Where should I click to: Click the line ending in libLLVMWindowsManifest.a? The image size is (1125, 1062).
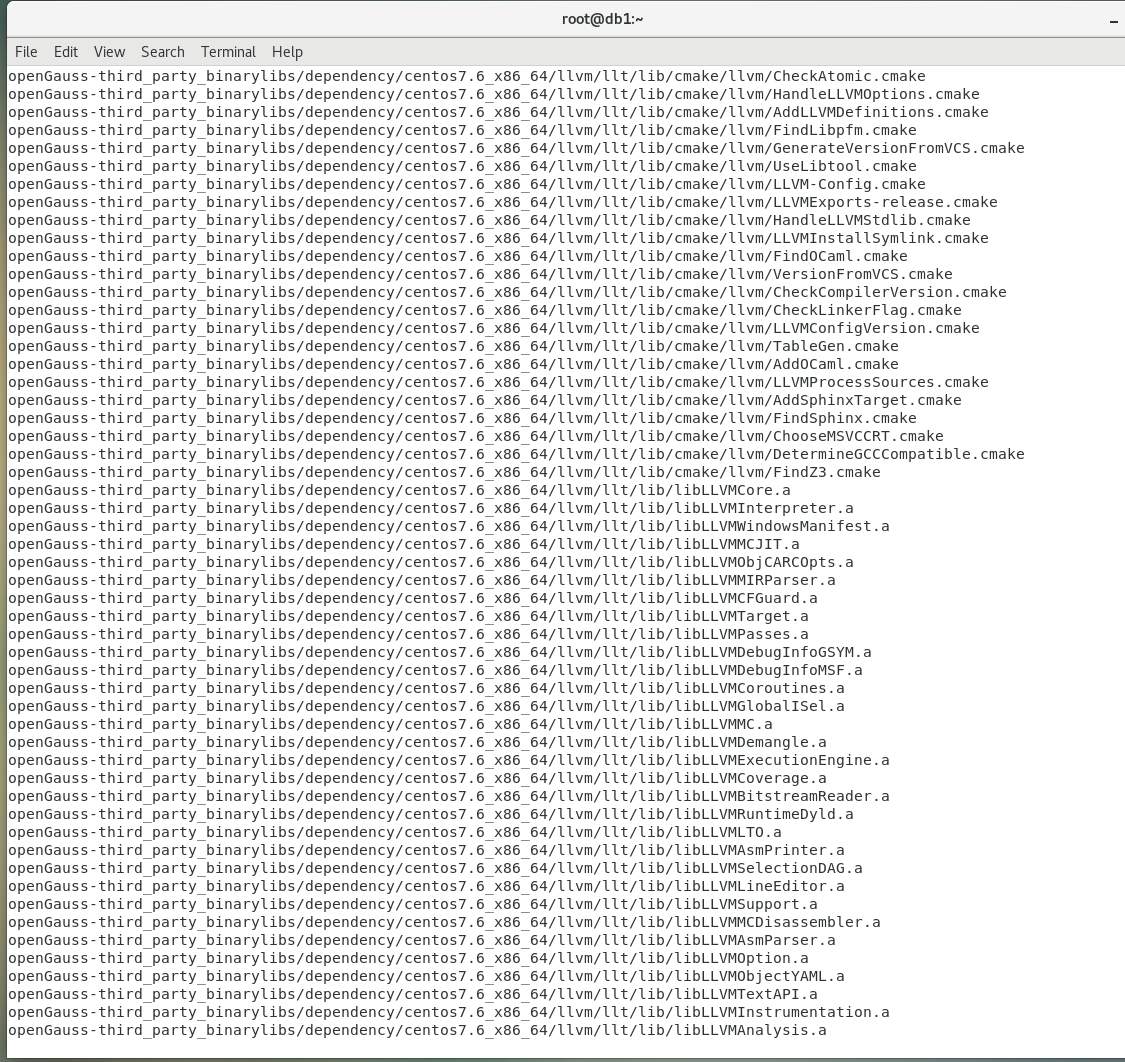pos(448,526)
